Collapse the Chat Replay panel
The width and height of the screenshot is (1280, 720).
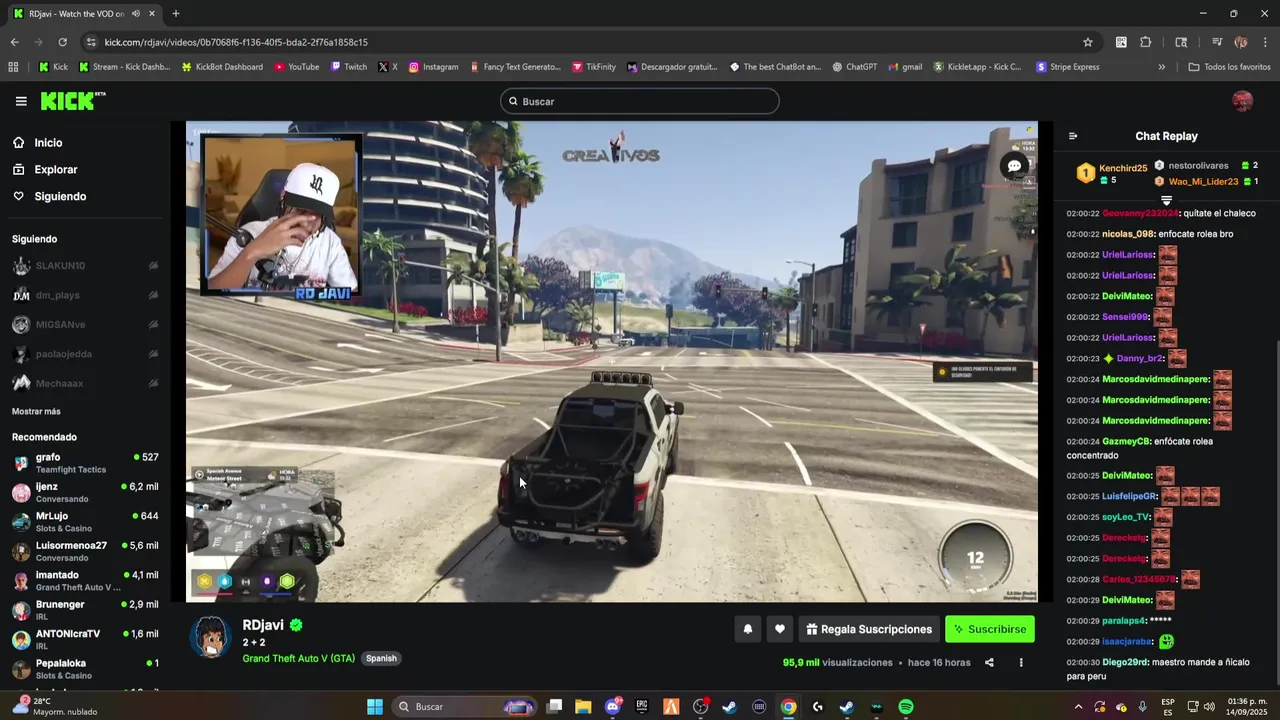(1073, 136)
